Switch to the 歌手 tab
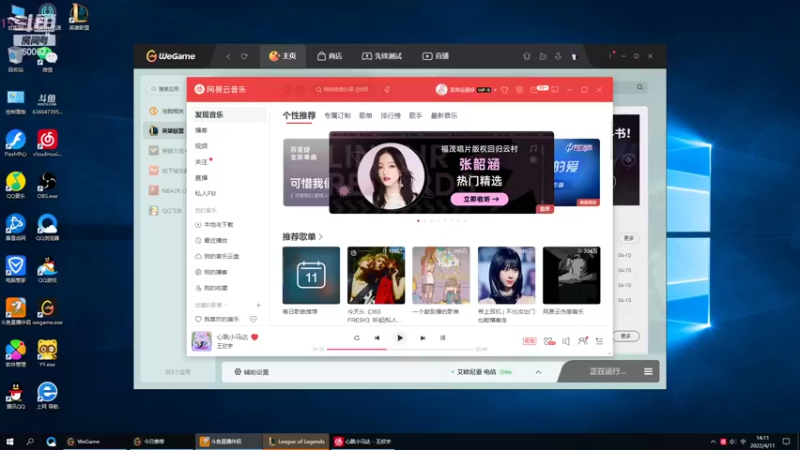 [x=416, y=116]
